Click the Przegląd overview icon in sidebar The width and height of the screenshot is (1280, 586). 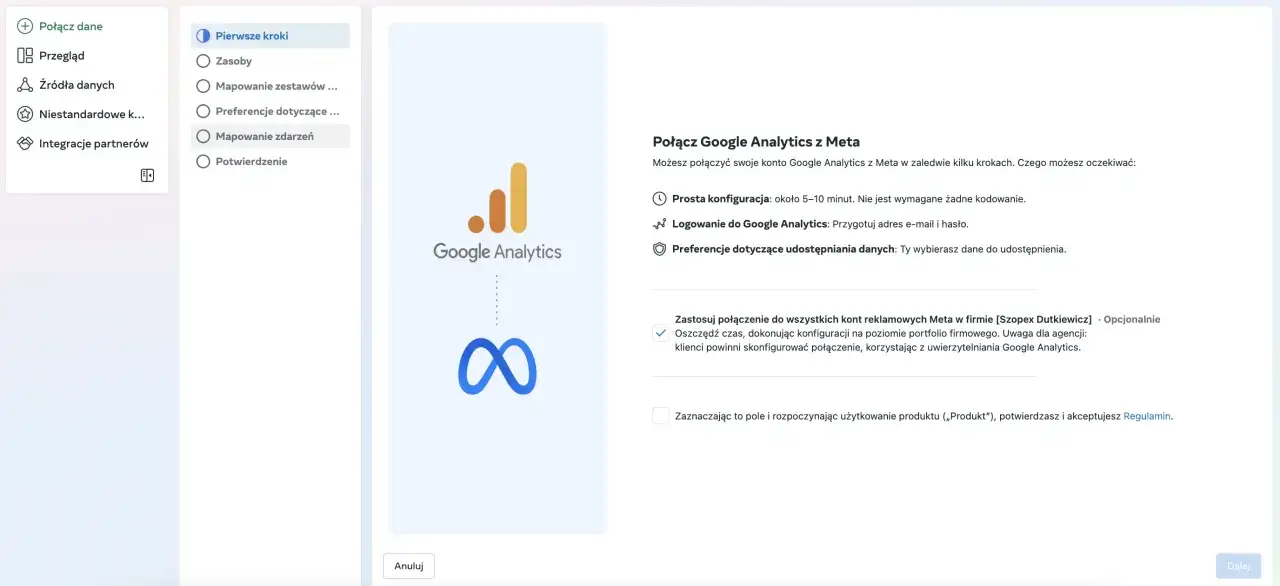coord(24,55)
